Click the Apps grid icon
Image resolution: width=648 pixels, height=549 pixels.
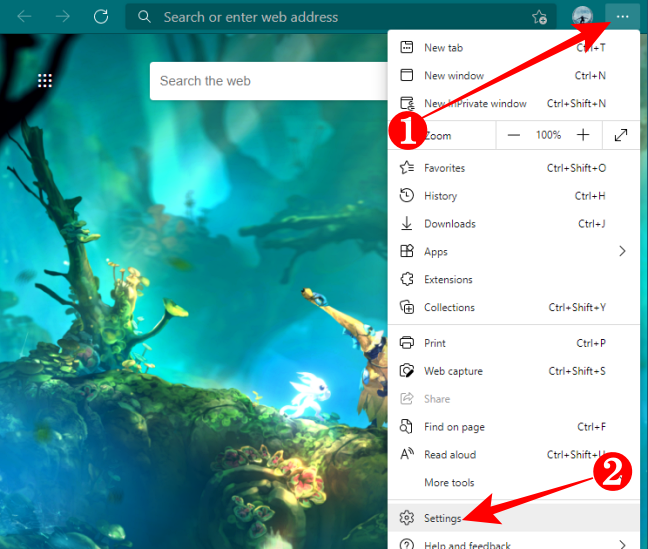[407, 251]
